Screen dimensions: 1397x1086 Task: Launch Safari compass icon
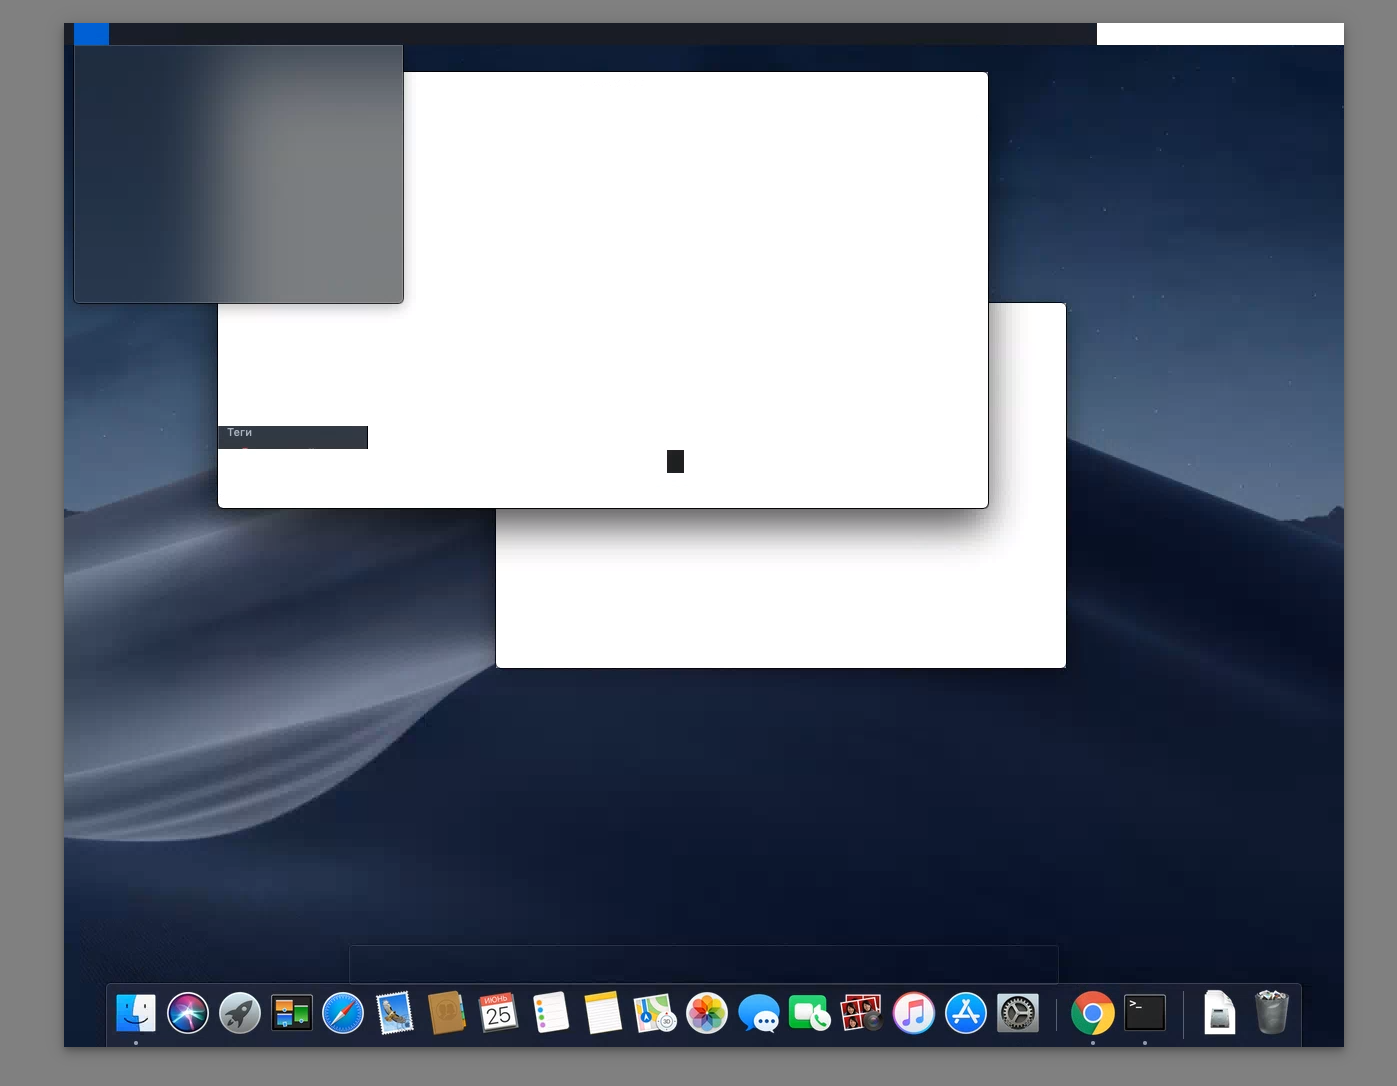click(x=343, y=1013)
